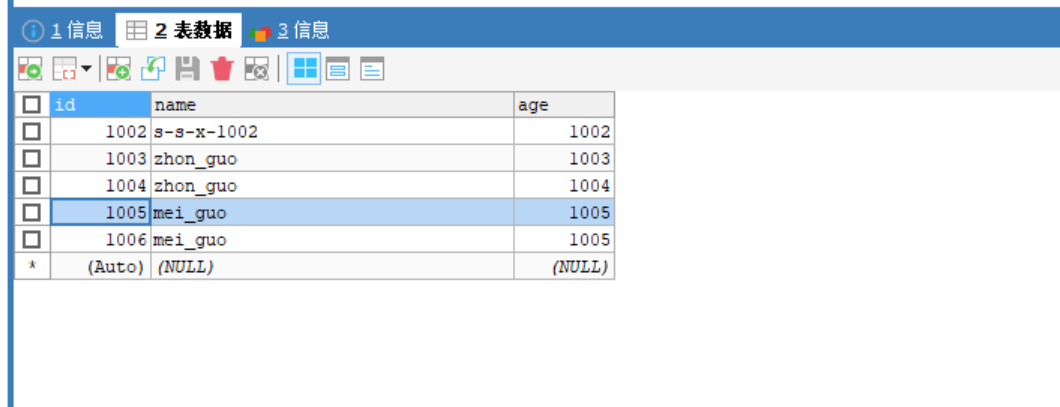Open the 1 信息 tab
Image resolution: width=1060 pixels, height=407 pixels.
point(64,31)
